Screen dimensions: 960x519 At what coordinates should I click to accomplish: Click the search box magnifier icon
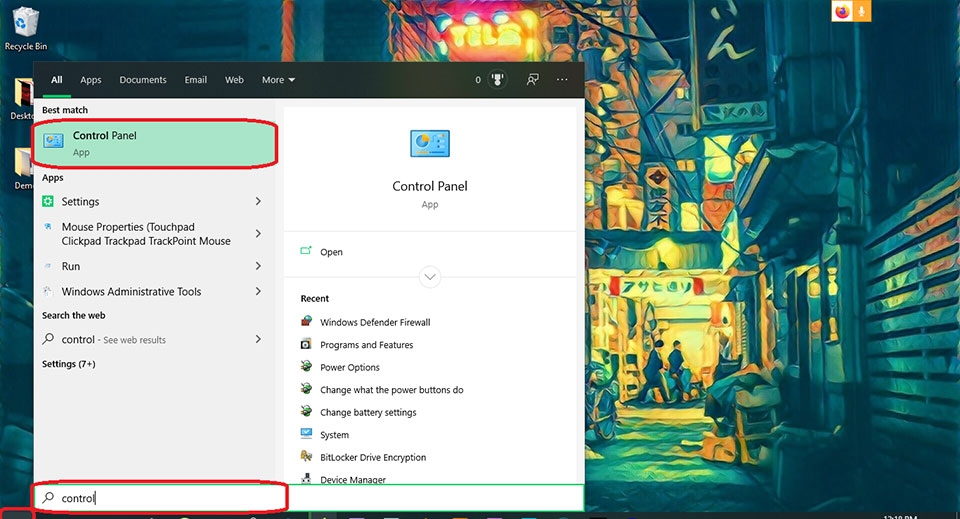click(x=48, y=498)
